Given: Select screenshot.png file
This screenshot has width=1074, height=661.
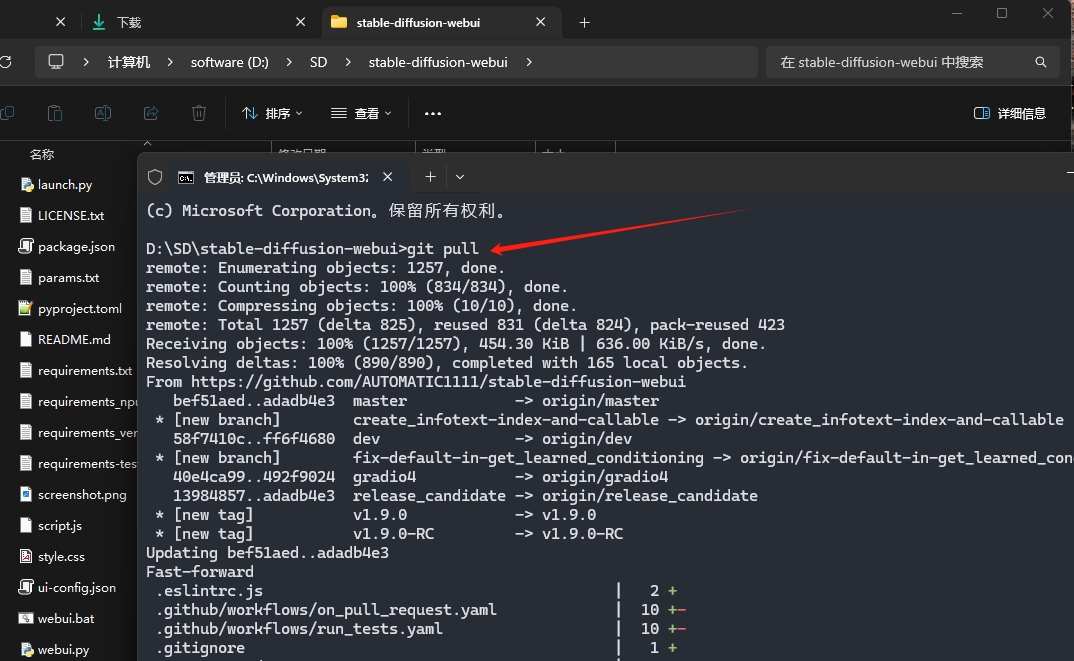Looking at the screenshot, I should click(82, 495).
